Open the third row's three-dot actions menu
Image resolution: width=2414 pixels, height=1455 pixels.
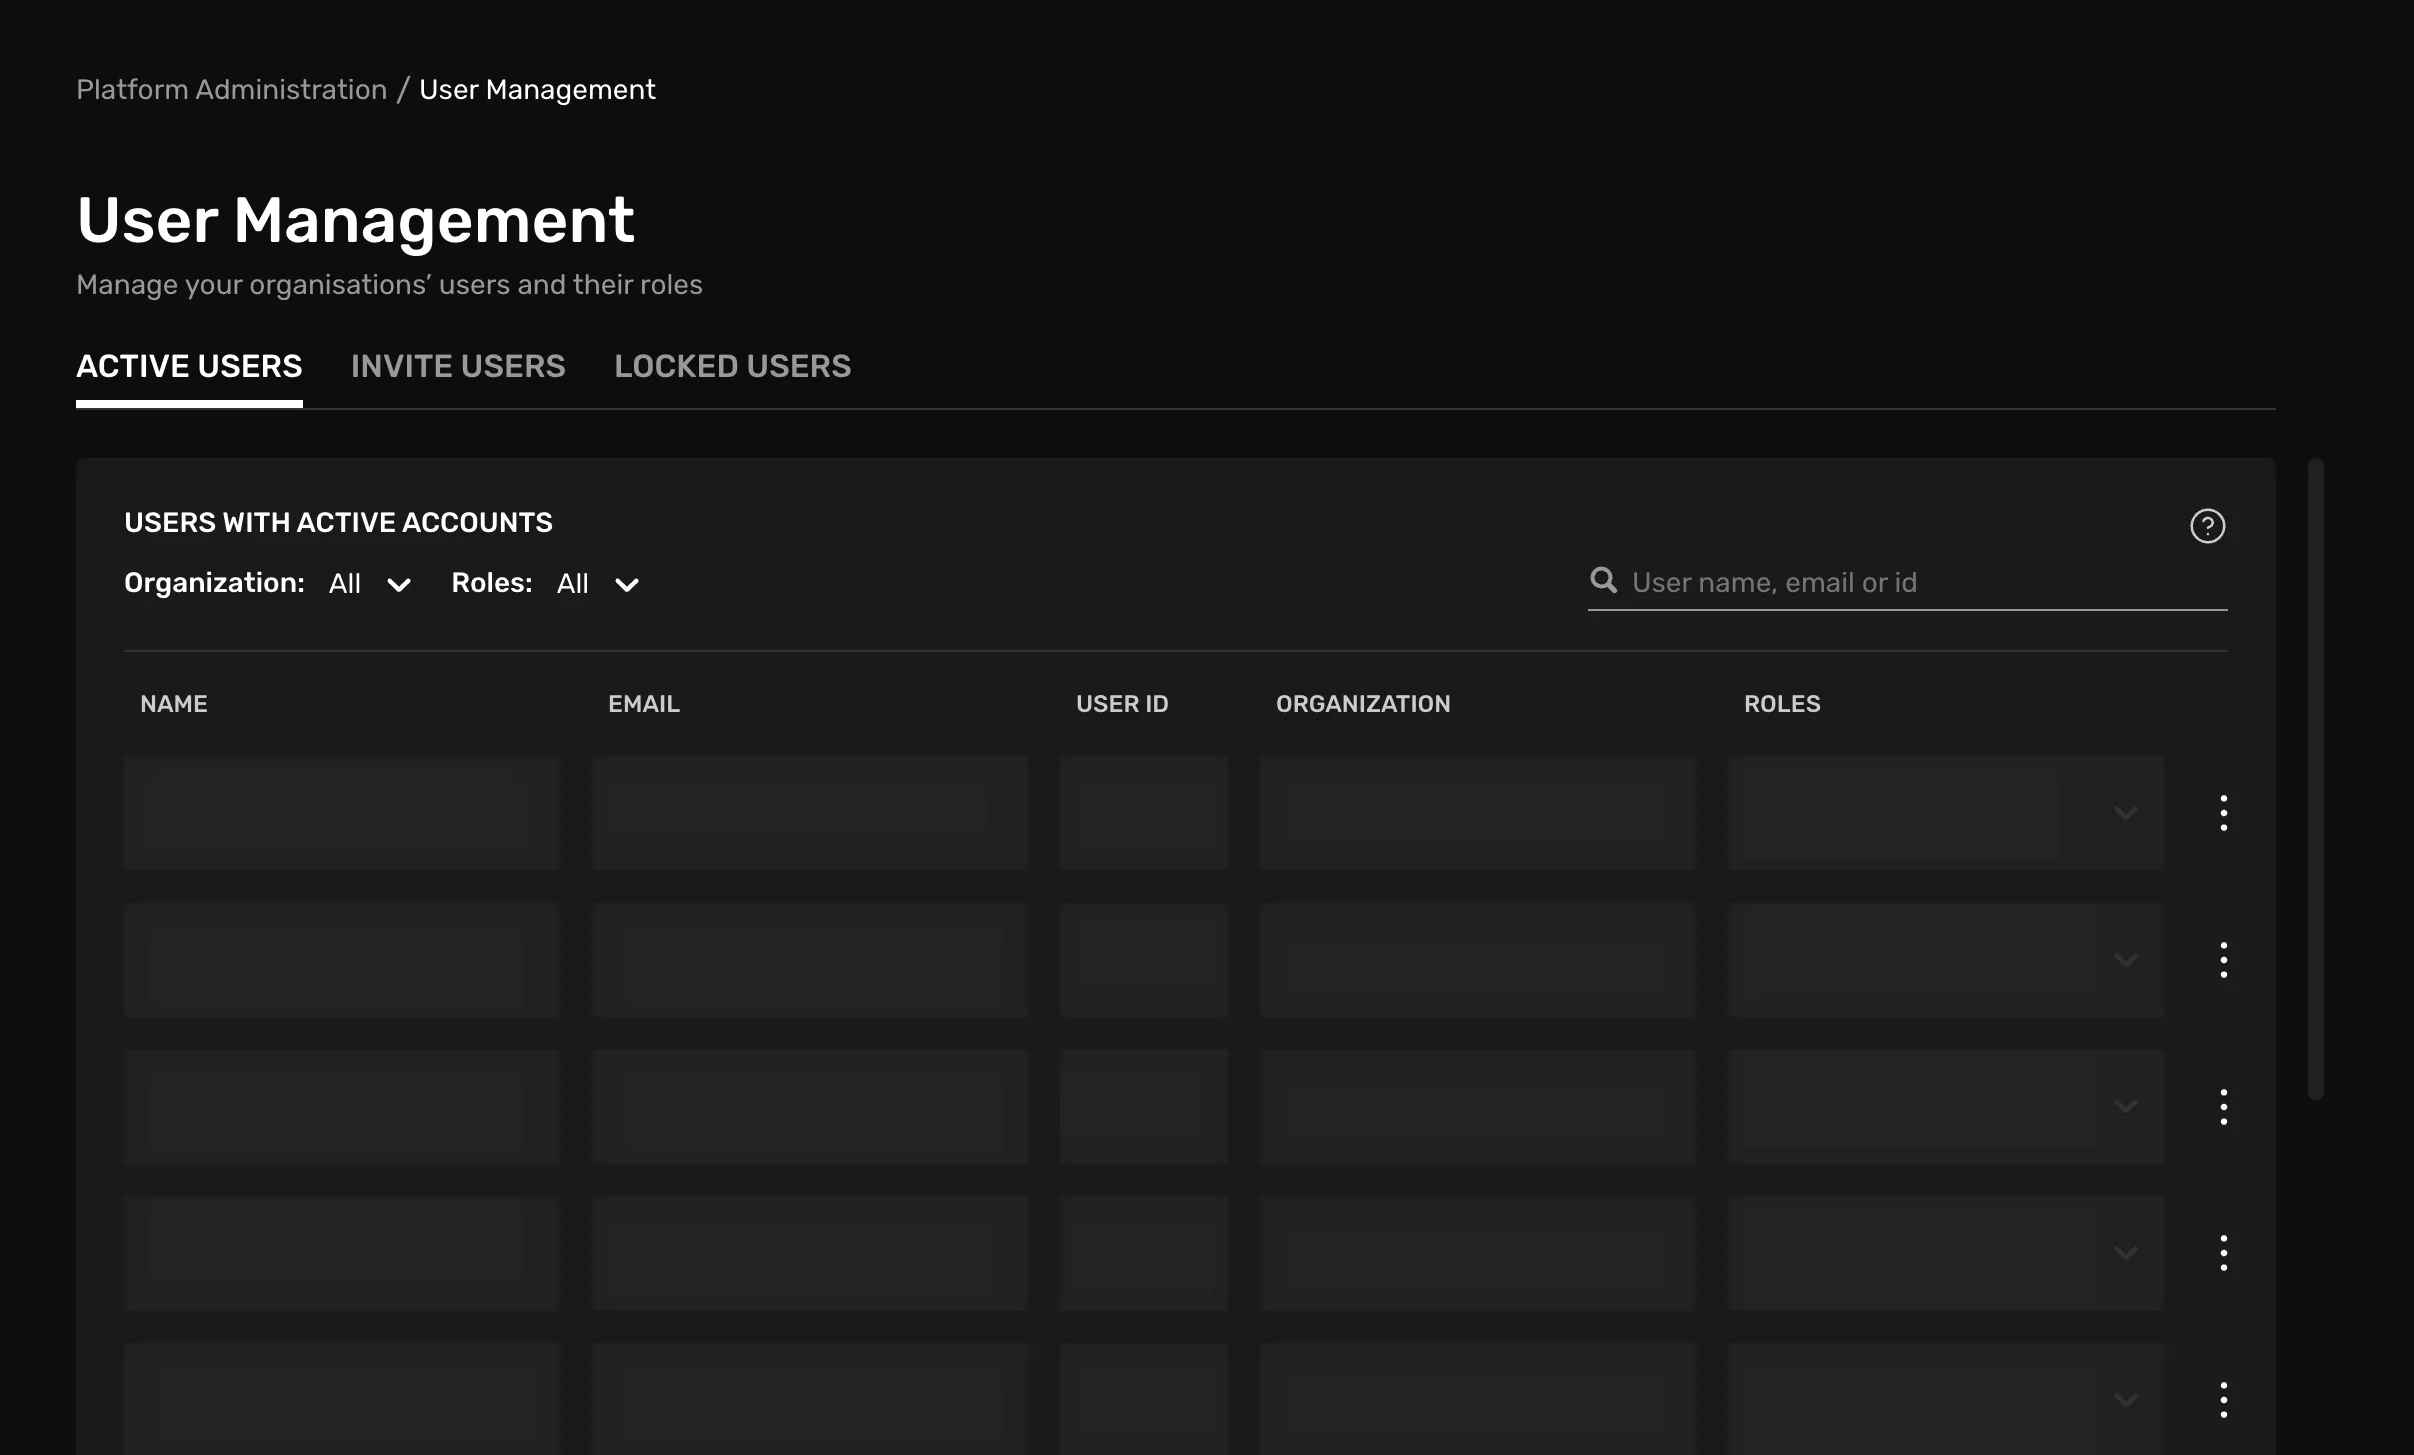coord(2223,1107)
